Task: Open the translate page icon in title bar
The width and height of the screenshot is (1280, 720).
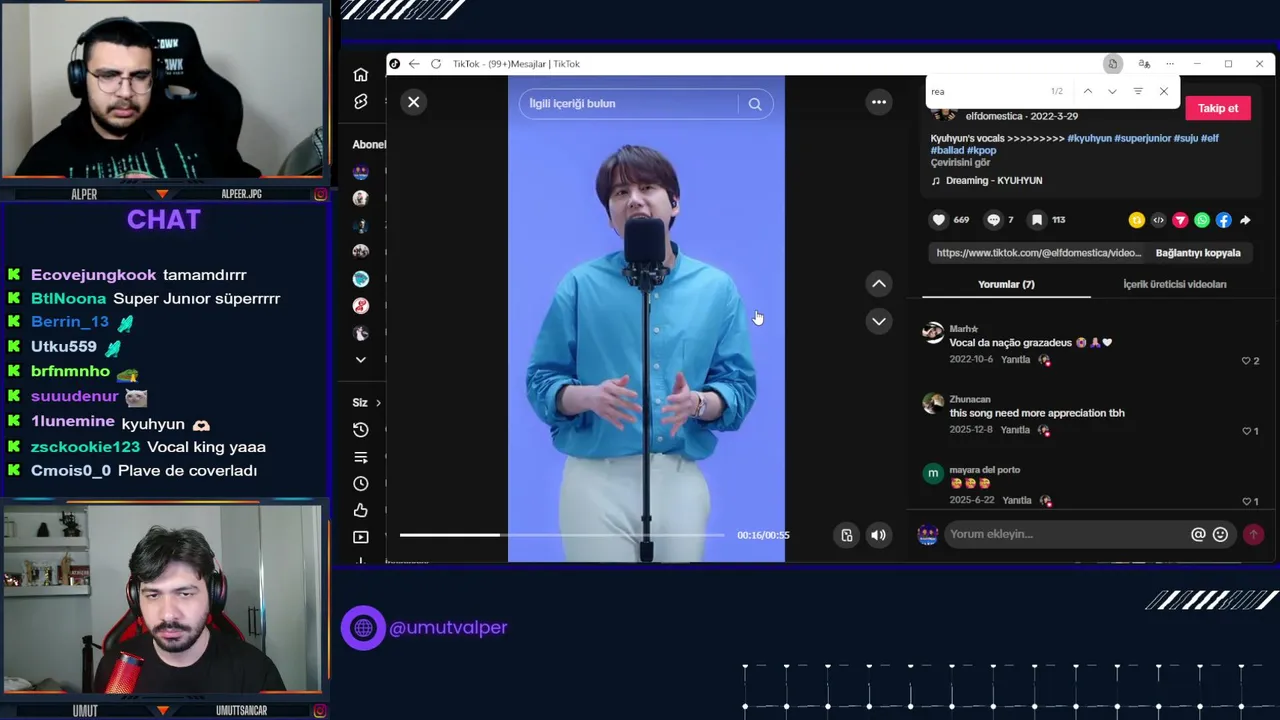Action: coord(1144,64)
